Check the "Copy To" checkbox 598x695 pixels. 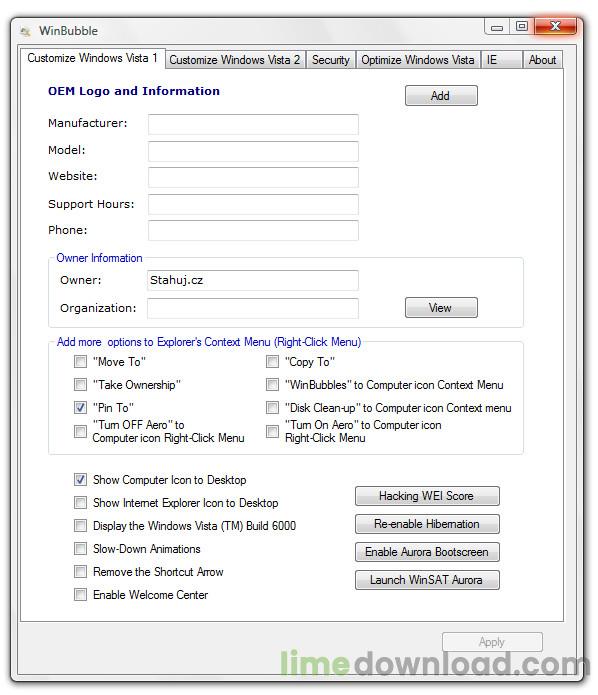point(272,362)
